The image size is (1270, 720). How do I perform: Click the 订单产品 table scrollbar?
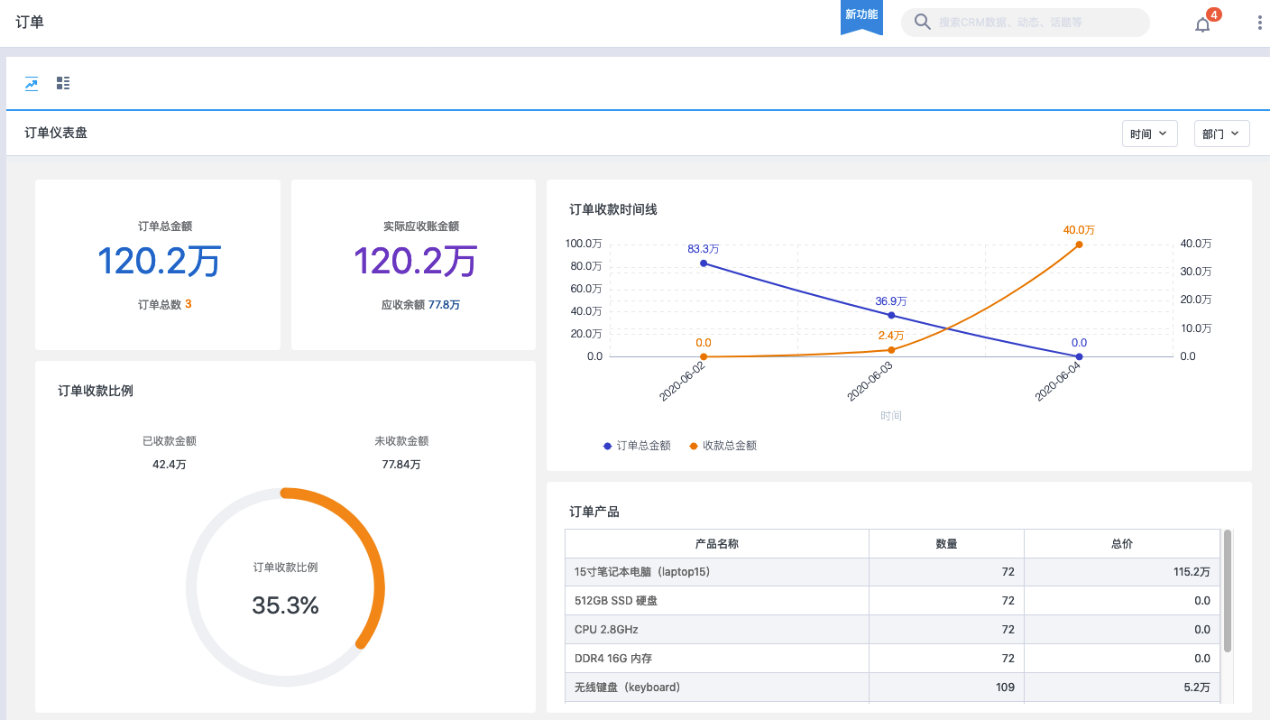[x=1227, y=590]
